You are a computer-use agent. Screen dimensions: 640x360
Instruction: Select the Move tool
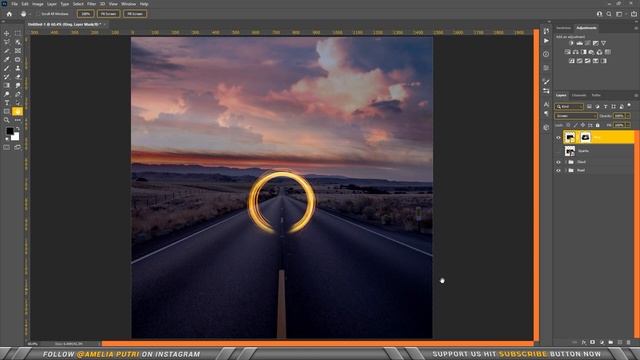pyautogui.click(x=7, y=33)
